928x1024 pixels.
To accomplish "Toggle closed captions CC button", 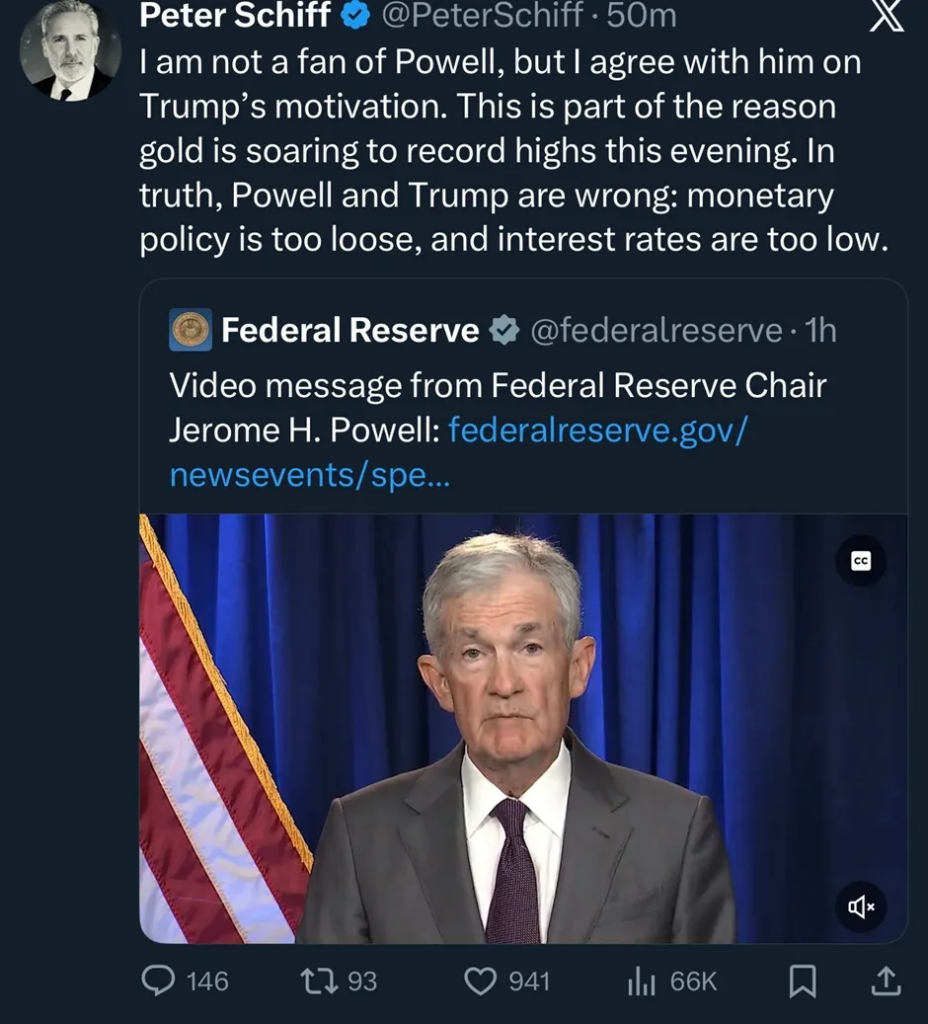I will [x=861, y=562].
